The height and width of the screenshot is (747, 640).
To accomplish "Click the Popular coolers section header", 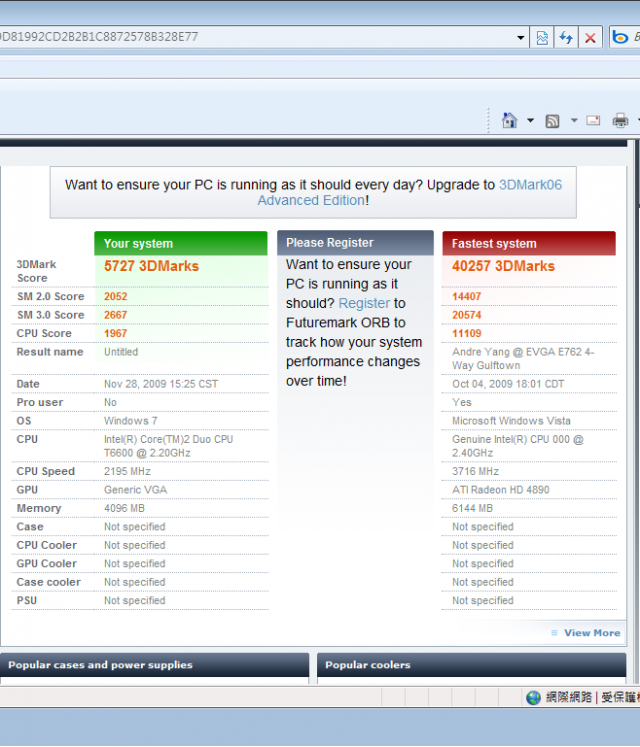I will (x=471, y=665).
